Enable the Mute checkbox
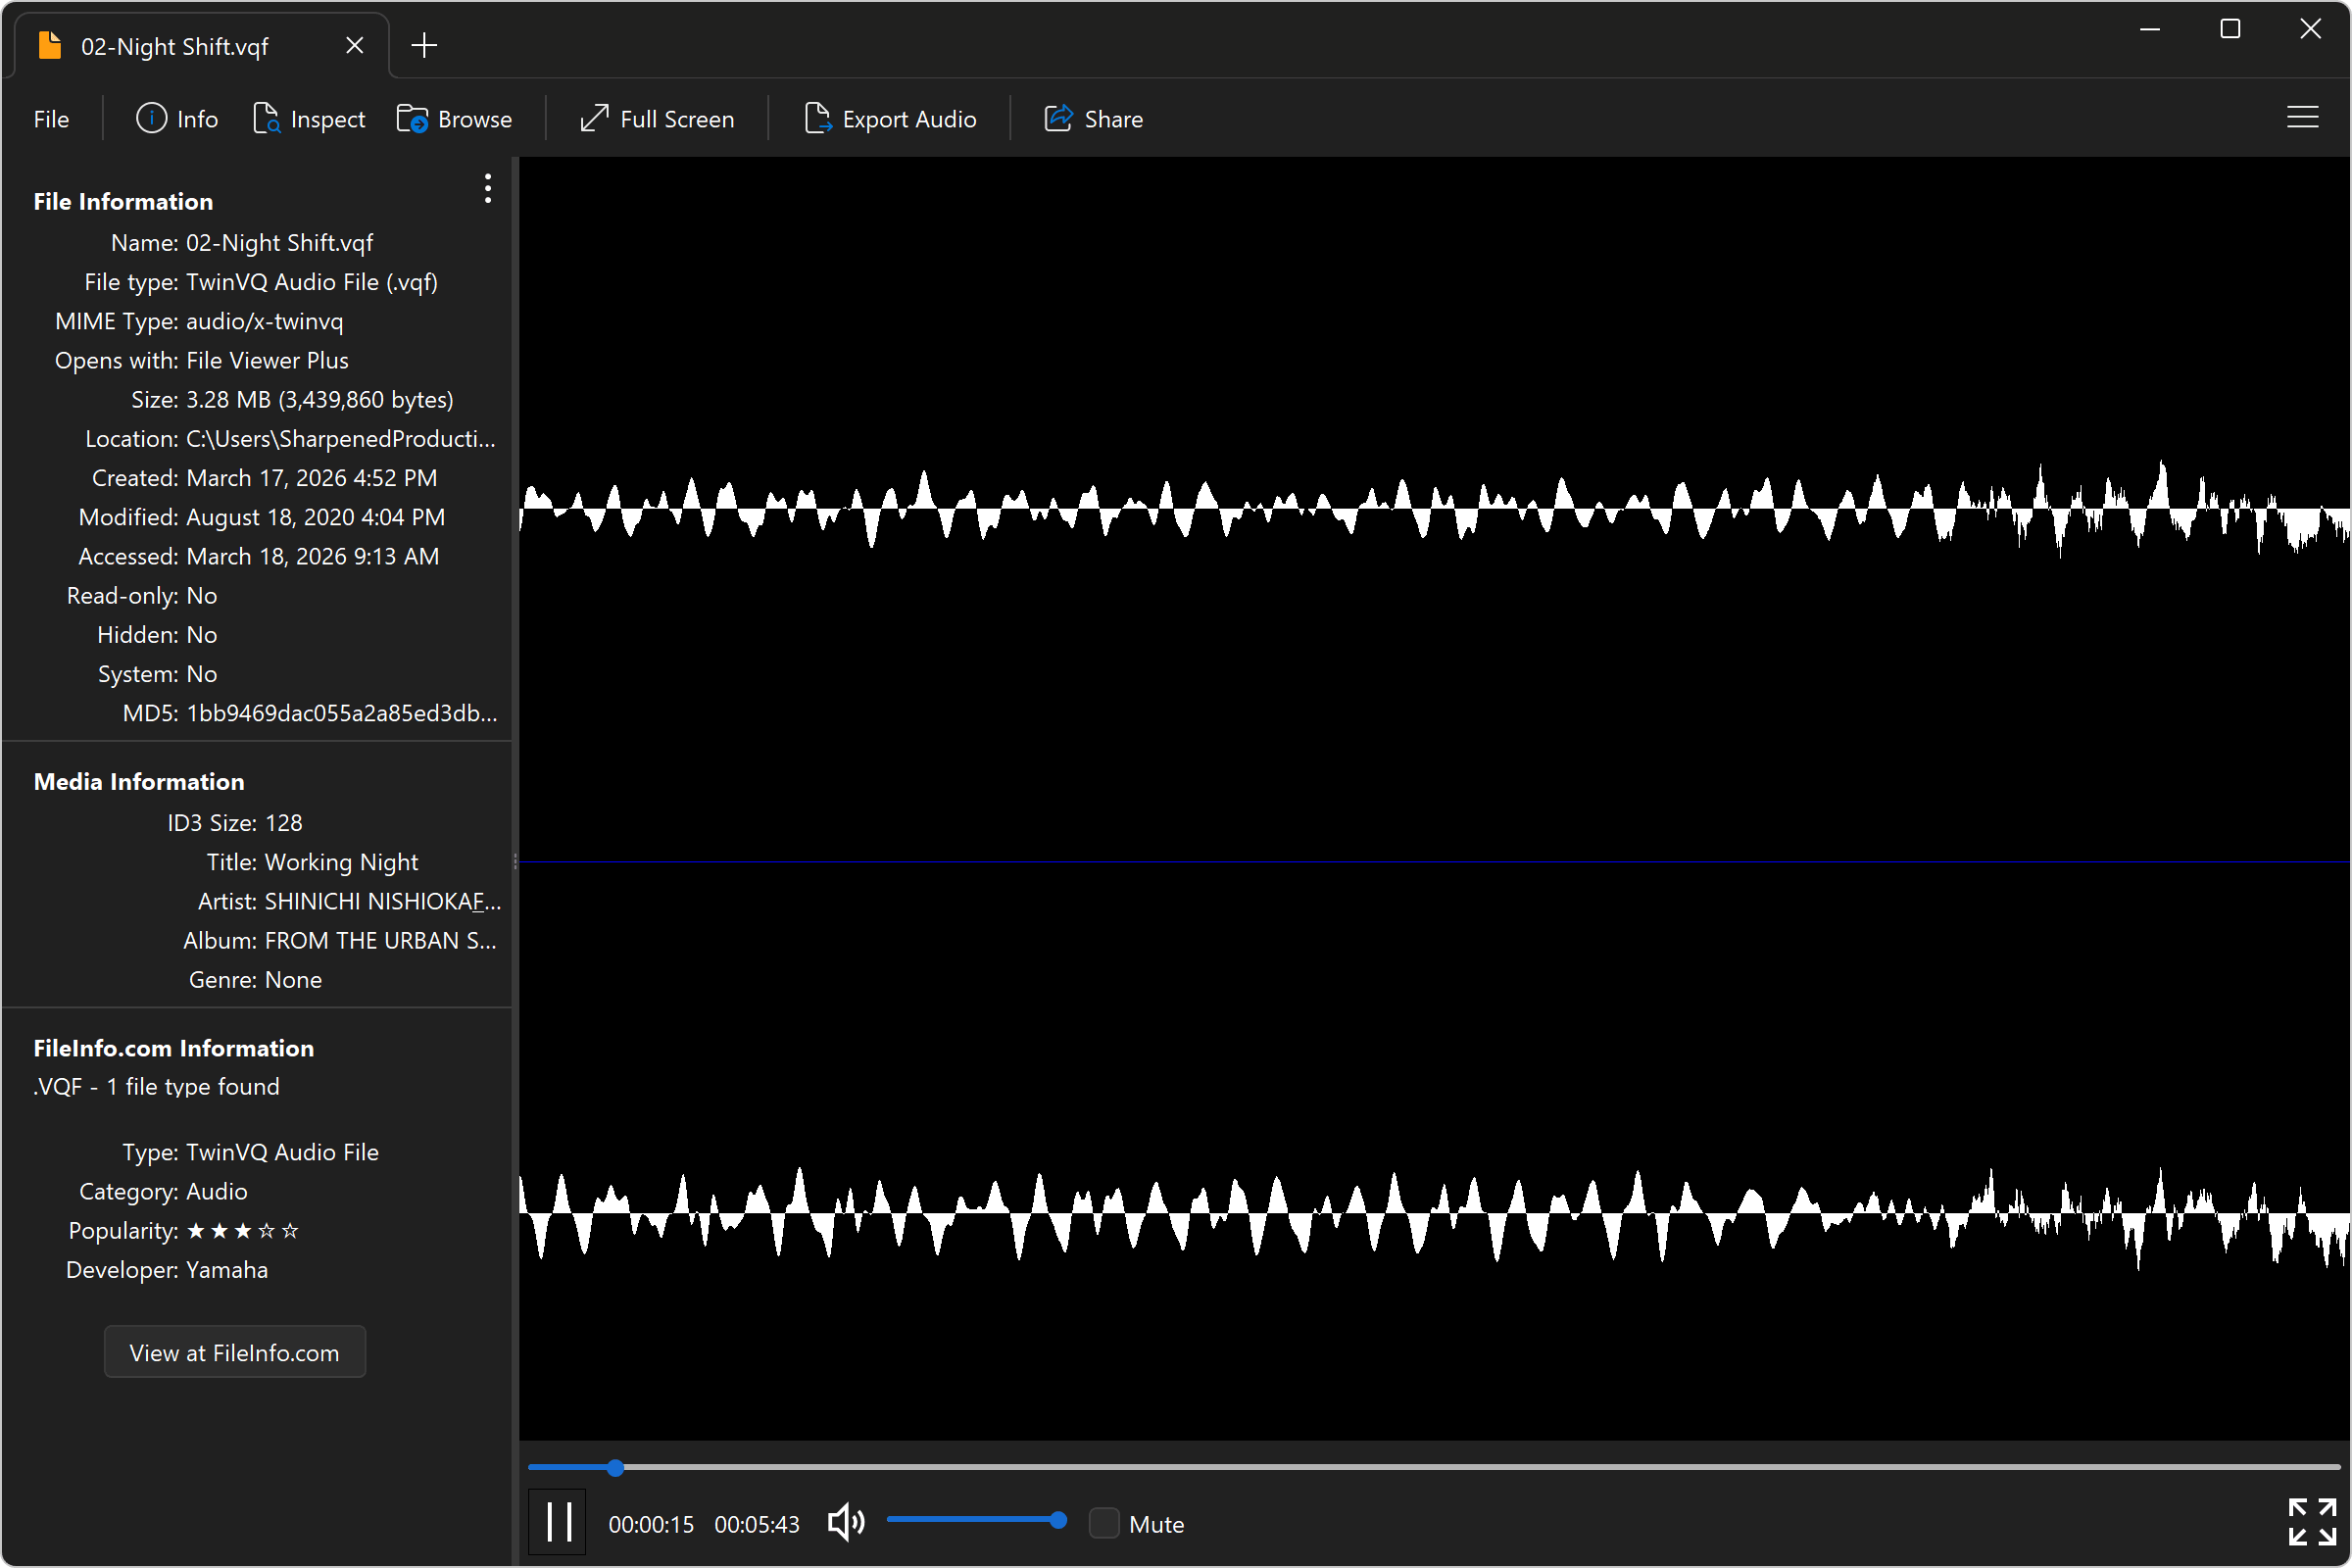Viewport: 2352px width, 1568px height. [x=1104, y=1523]
